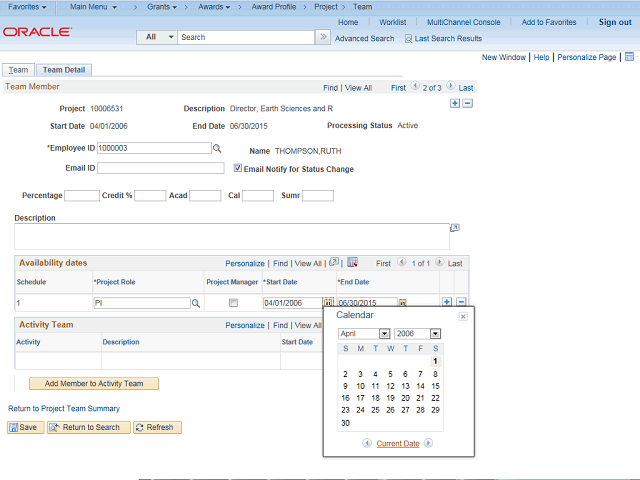Click the Employee ID lookup magnifier

(x=217, y=148)
